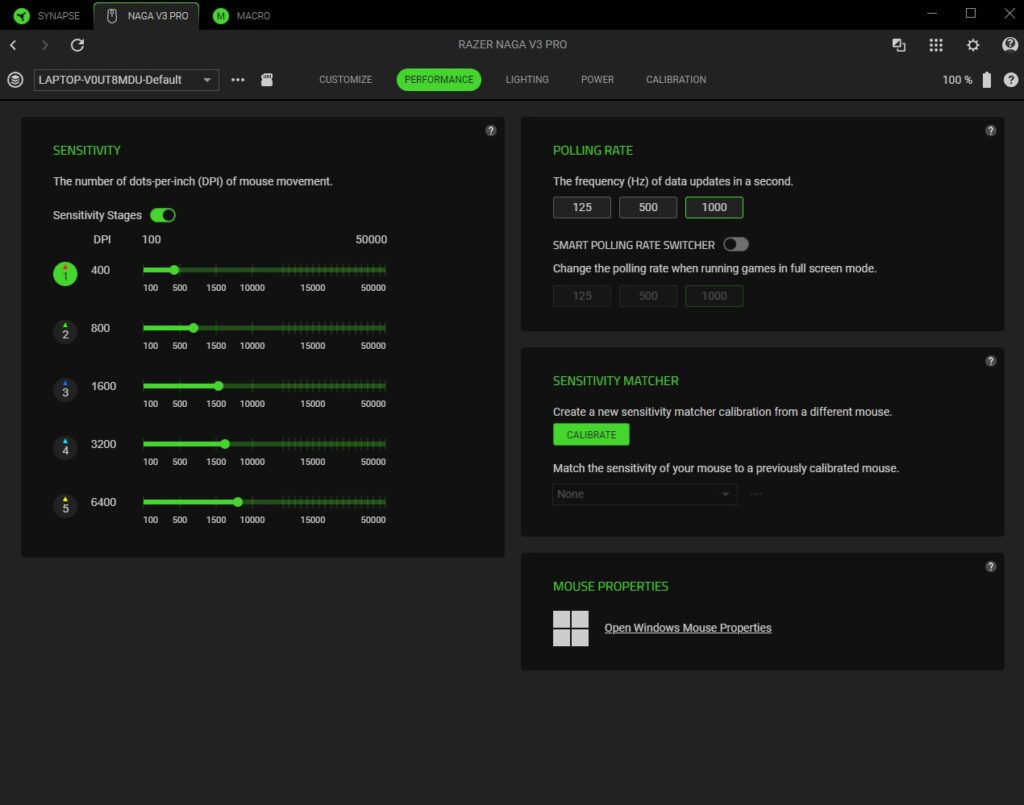1024x805 pixels.
Task: Expand the LAPTOP-V0UT8MDU-Default profile dropdown
Action: (x=126, y=80)
